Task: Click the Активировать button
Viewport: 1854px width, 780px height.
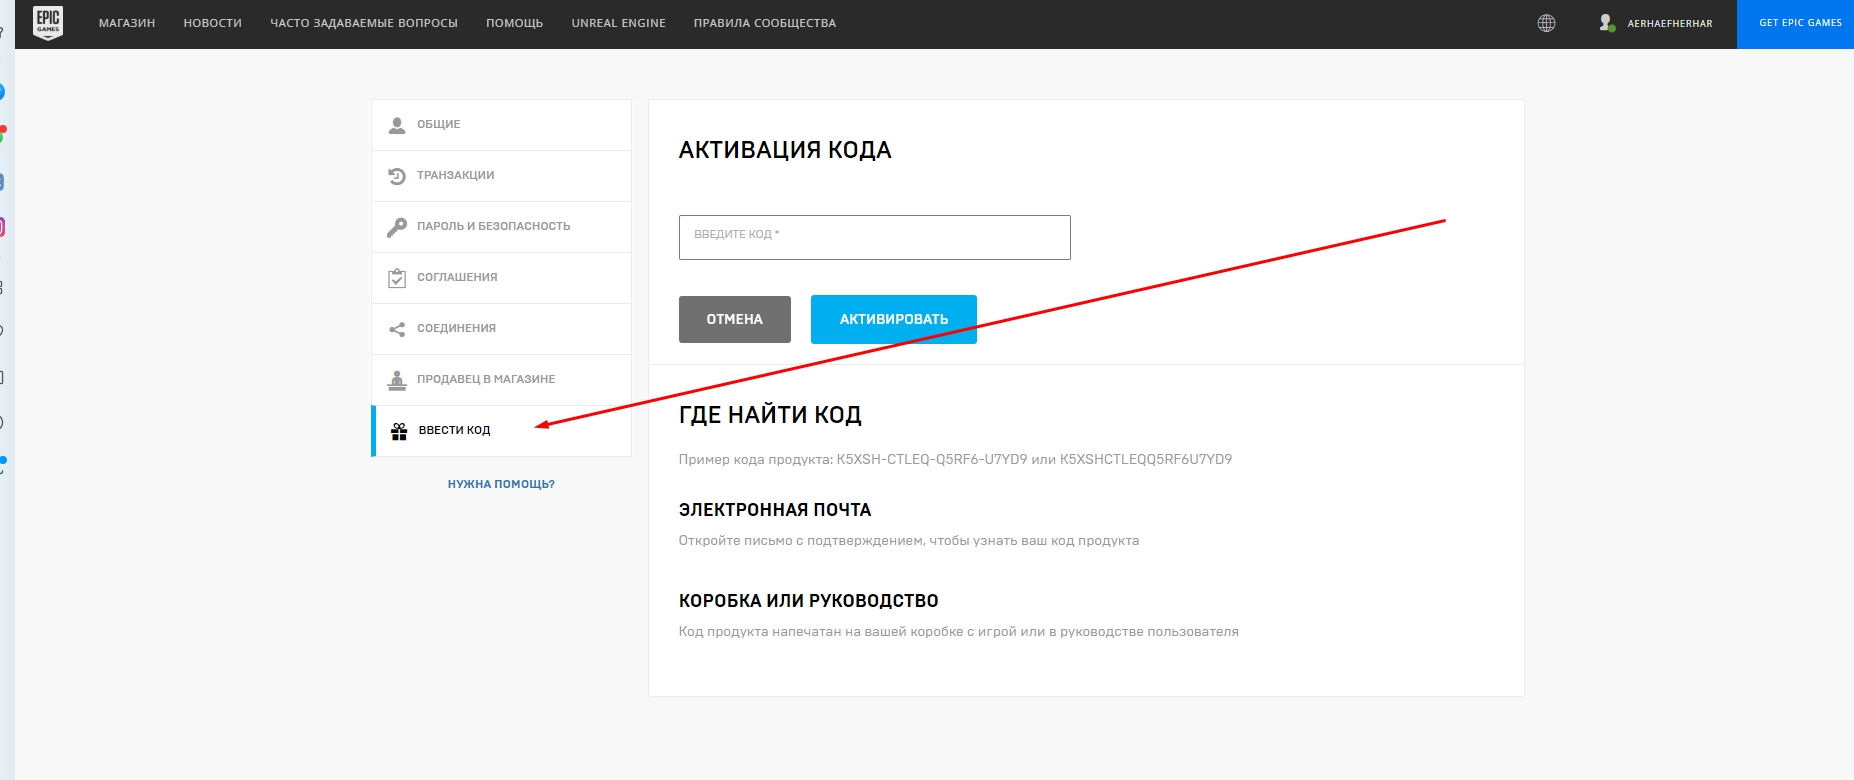Action: (x=893, y=319)
